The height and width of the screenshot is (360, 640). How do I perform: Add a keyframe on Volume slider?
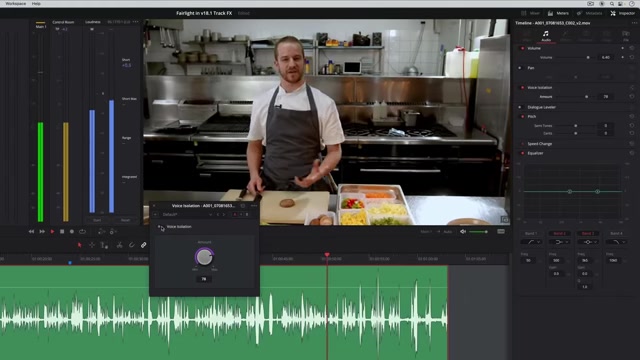coord(622,58)
